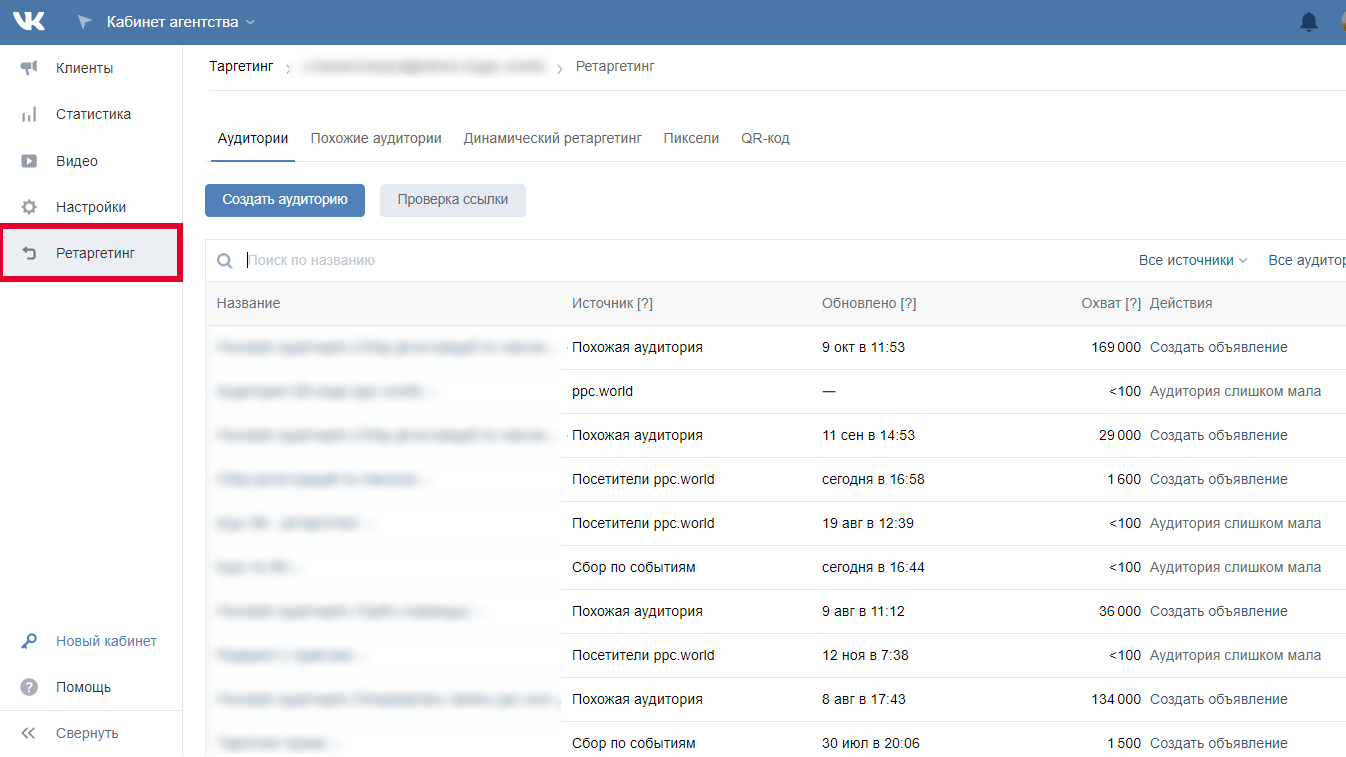
Task: Click the Таргетинг breadcrumb link
Action: tap(241, 66)
